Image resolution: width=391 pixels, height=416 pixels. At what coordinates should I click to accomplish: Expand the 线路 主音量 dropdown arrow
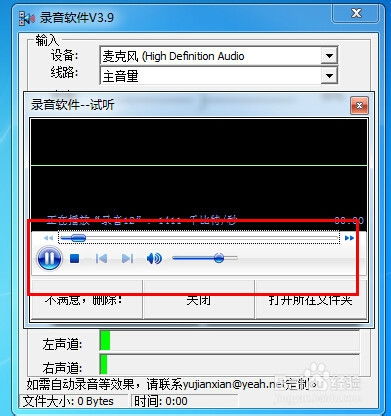(329, 76)
